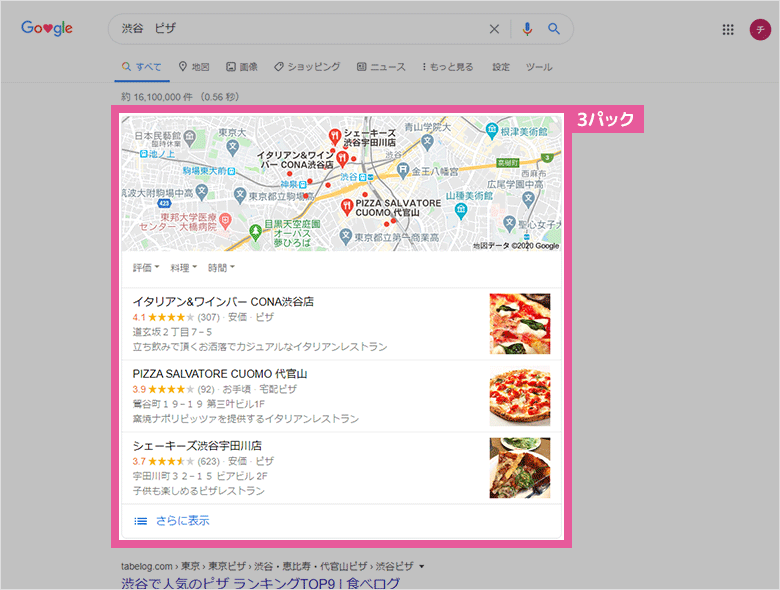Open listing イタリアン&ワインバー CONA渋谷店
Screen dimensions: 780x590
click(x=223, y=301)
